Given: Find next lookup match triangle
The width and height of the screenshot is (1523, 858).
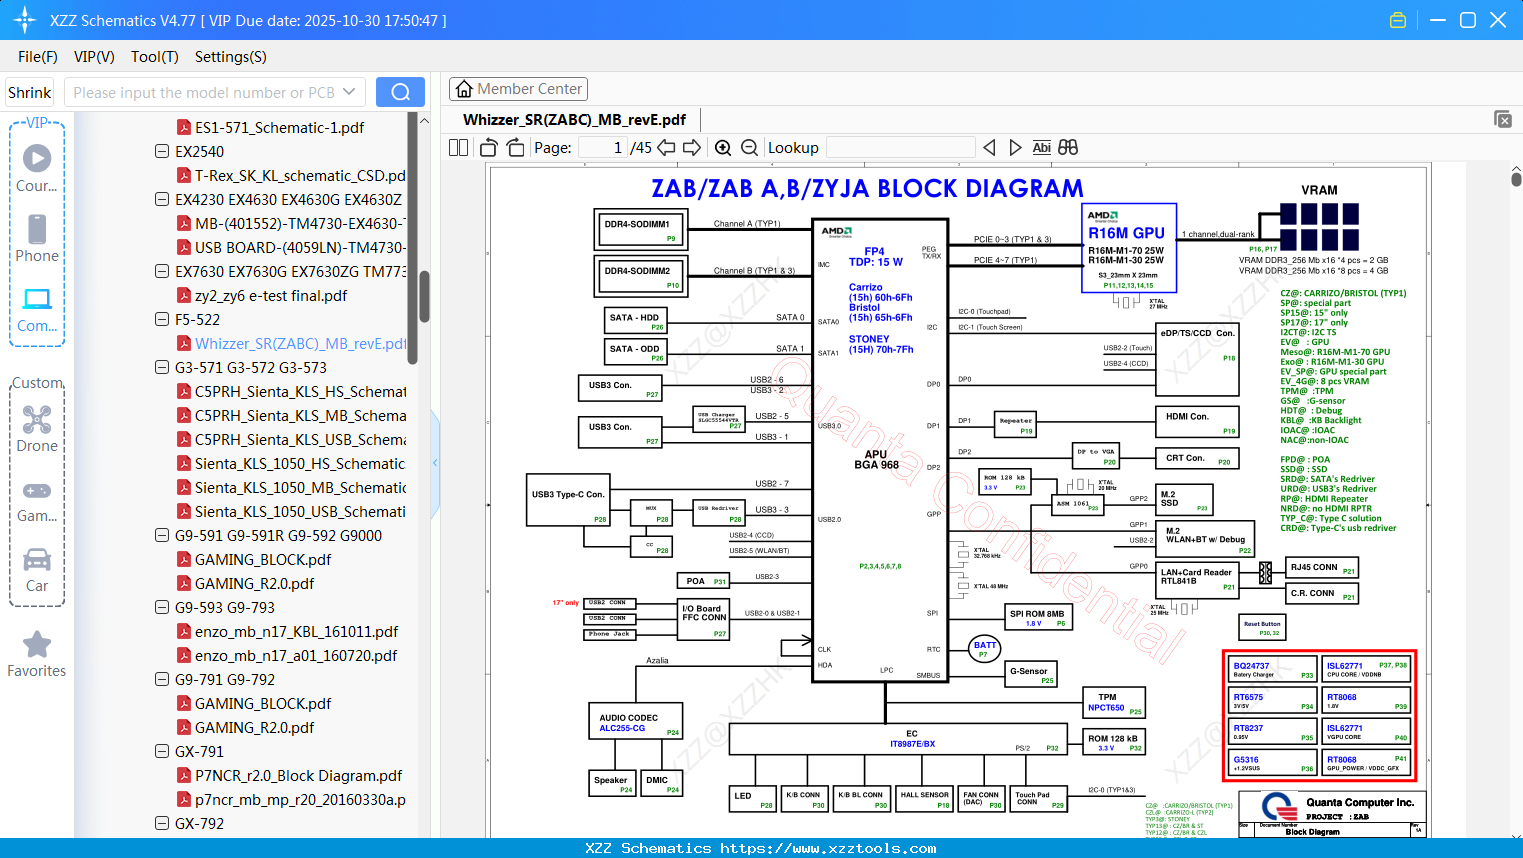Looking at the screenshot, I should click(x=1015, y=148).
